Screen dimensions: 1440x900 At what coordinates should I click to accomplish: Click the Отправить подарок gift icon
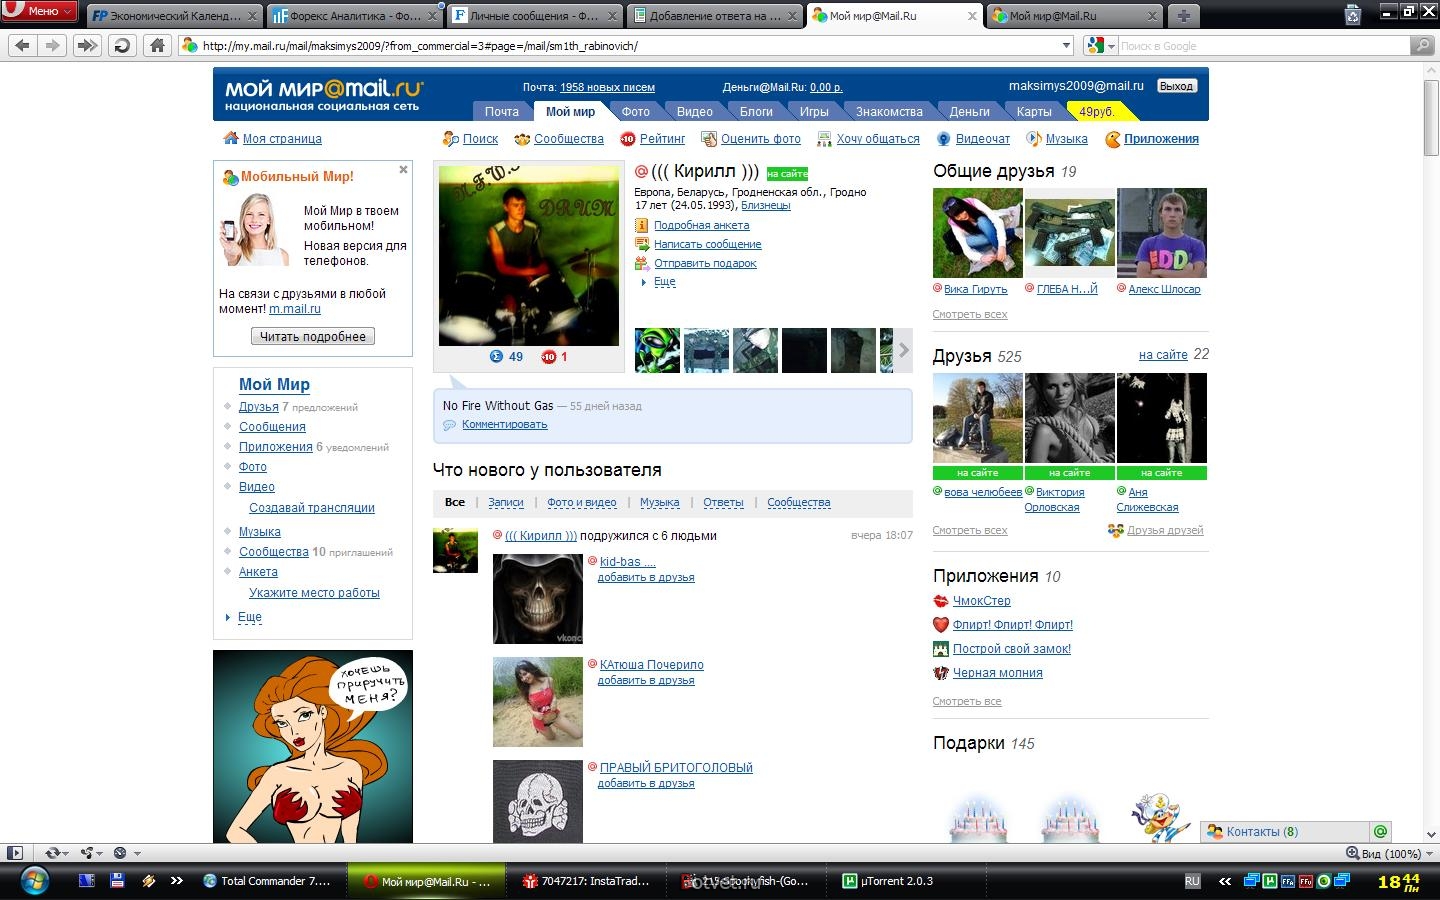642,263
